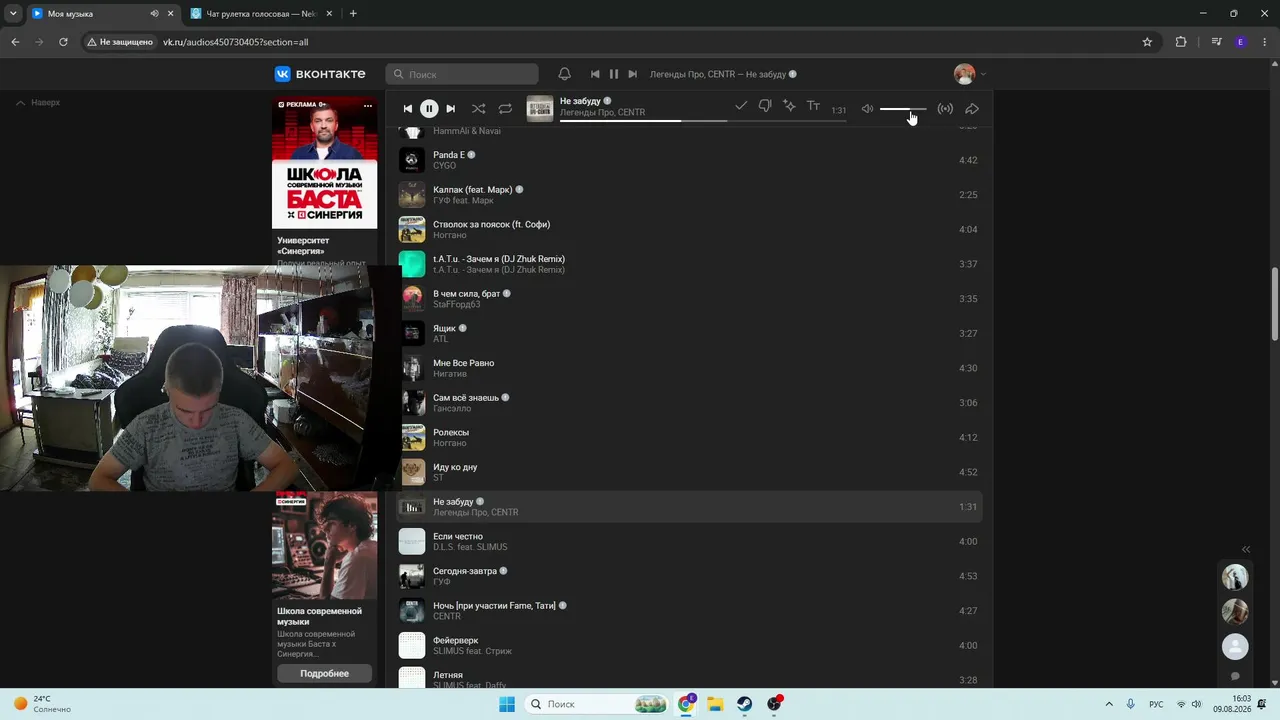The image size is (1280, 720).
Task: Open browser extensions puzzle icon
Action: pyautogui.click(x=1181, y=42)
